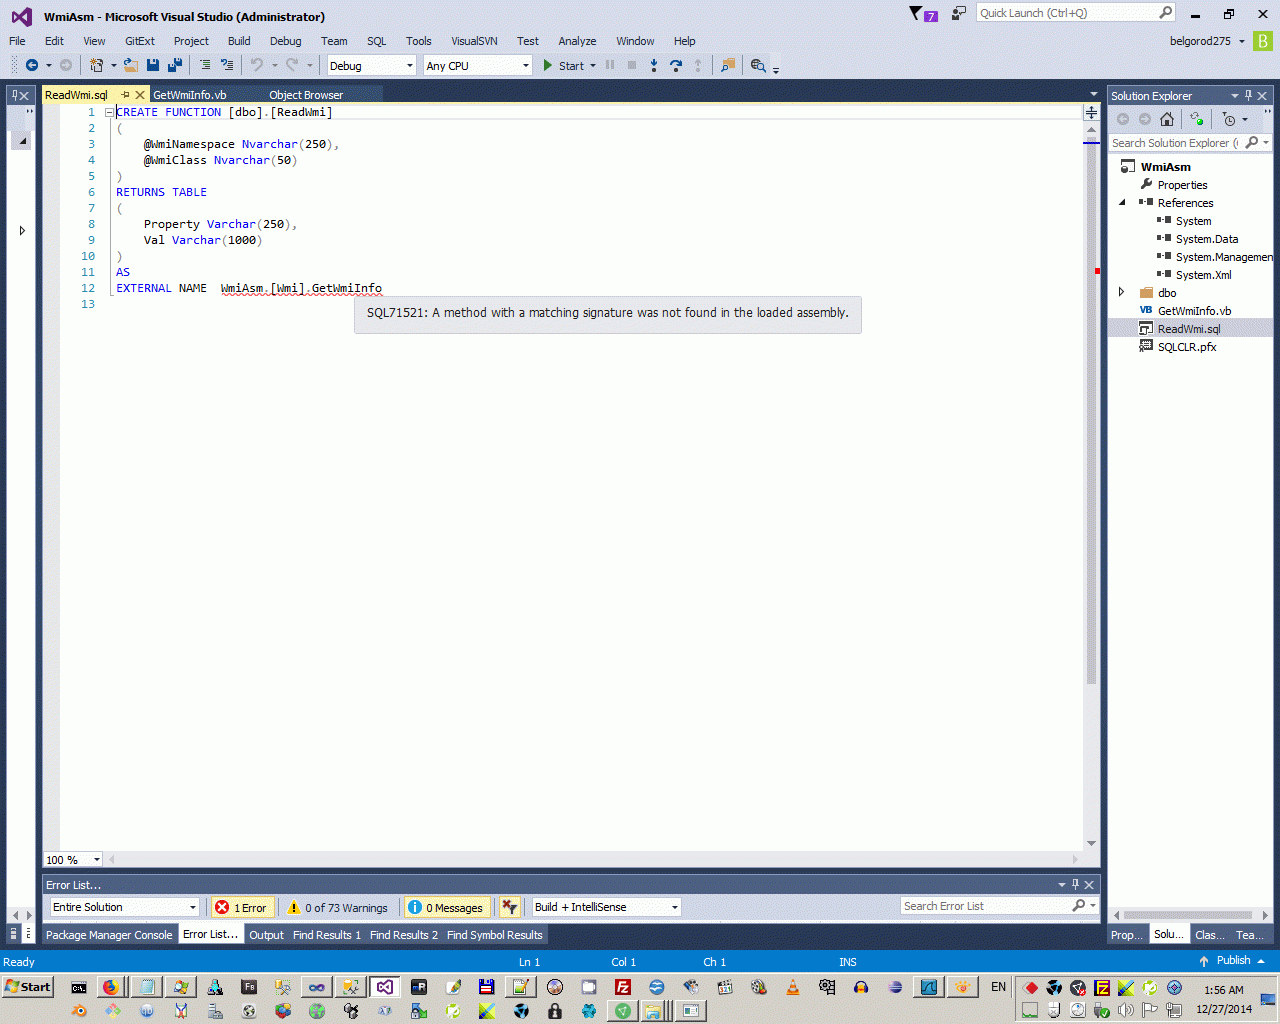Open the SQL menu
1280x1024 pixels.
[376, 41]
